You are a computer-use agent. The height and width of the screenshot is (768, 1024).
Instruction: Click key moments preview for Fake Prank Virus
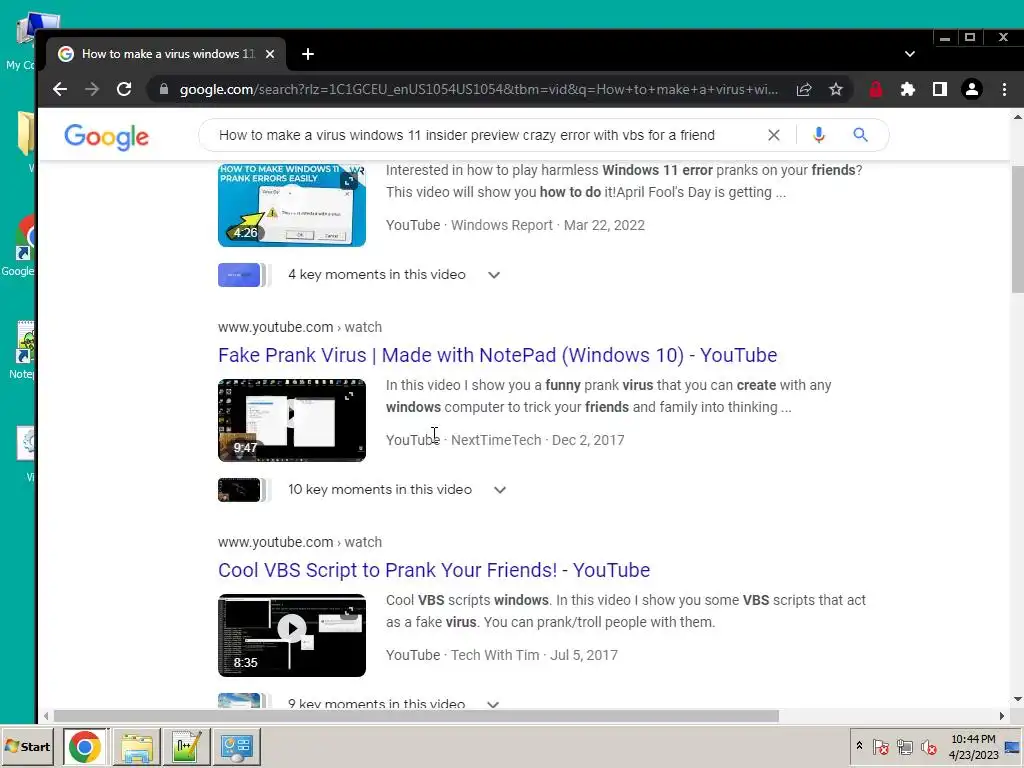(x=244, y=490)
